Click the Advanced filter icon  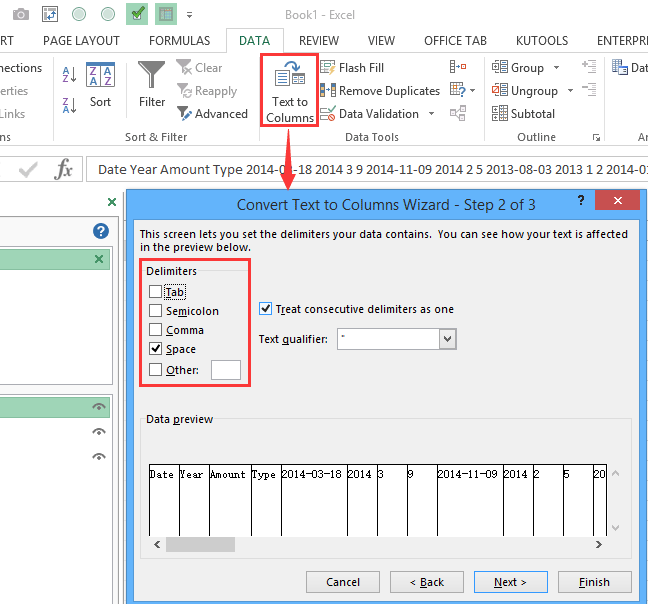coord(185,114)
